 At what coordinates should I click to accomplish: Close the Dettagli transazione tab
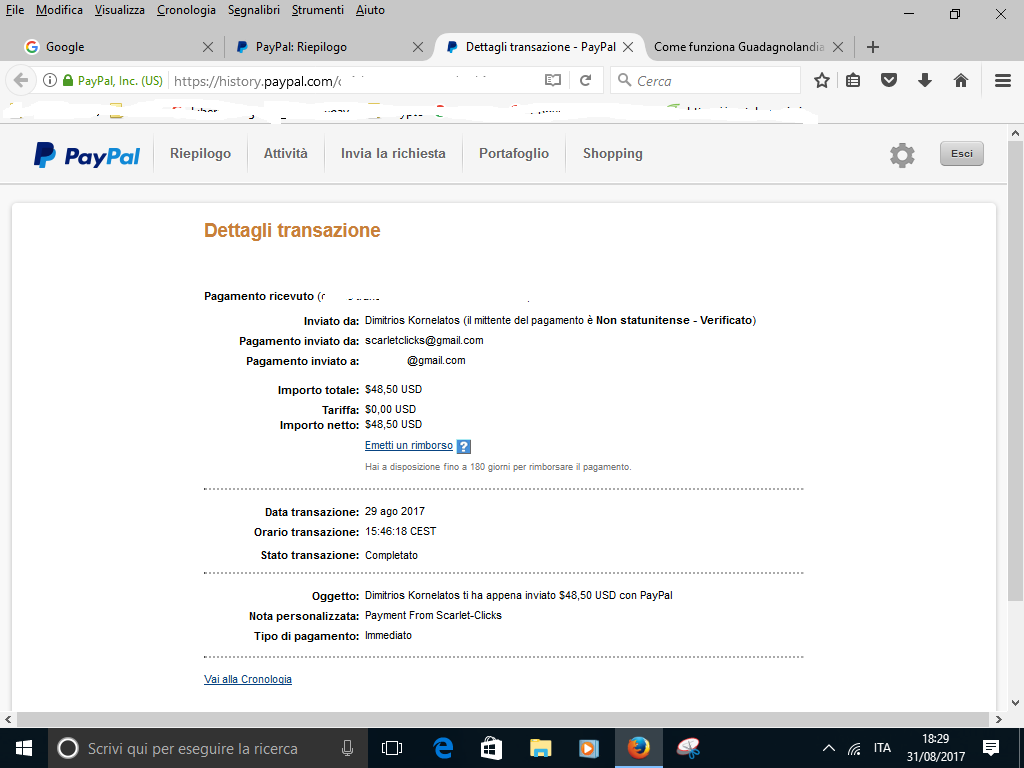pos(628,47)
